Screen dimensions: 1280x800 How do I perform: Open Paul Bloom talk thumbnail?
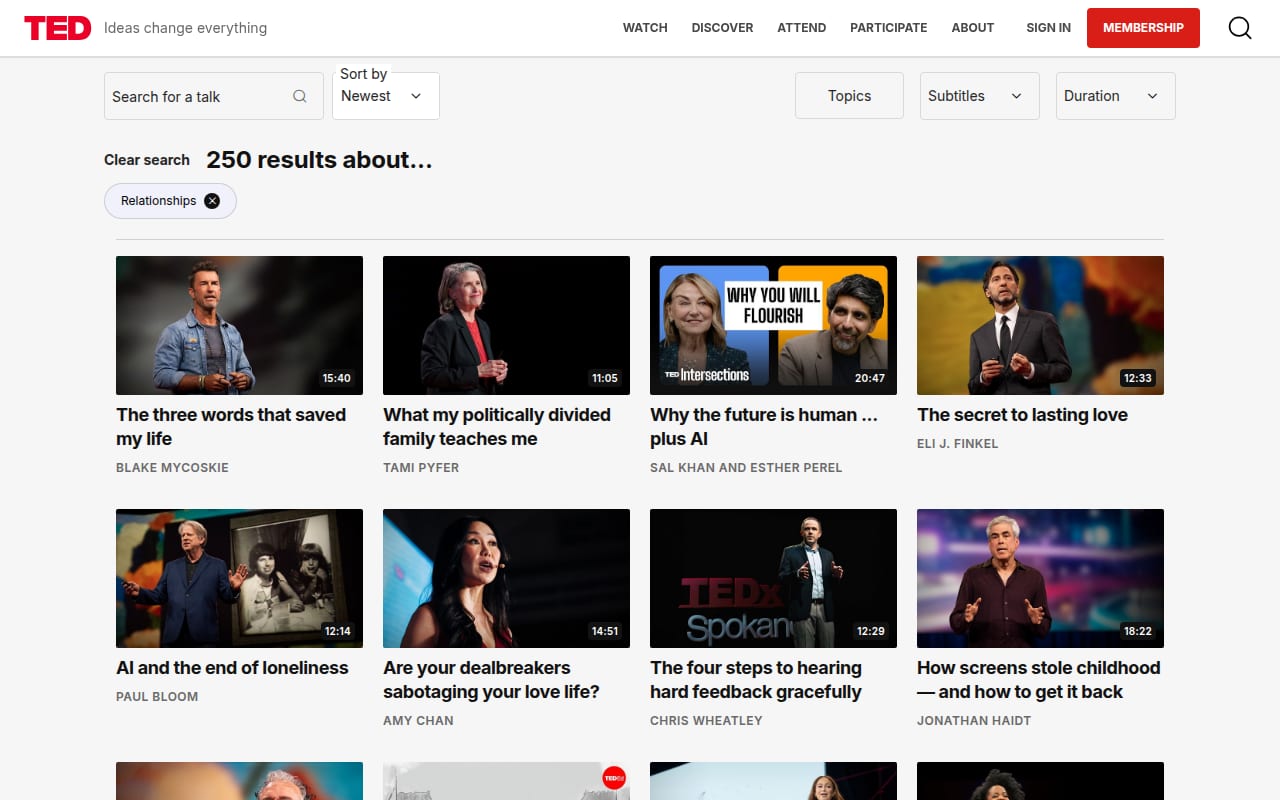point(239,578)
